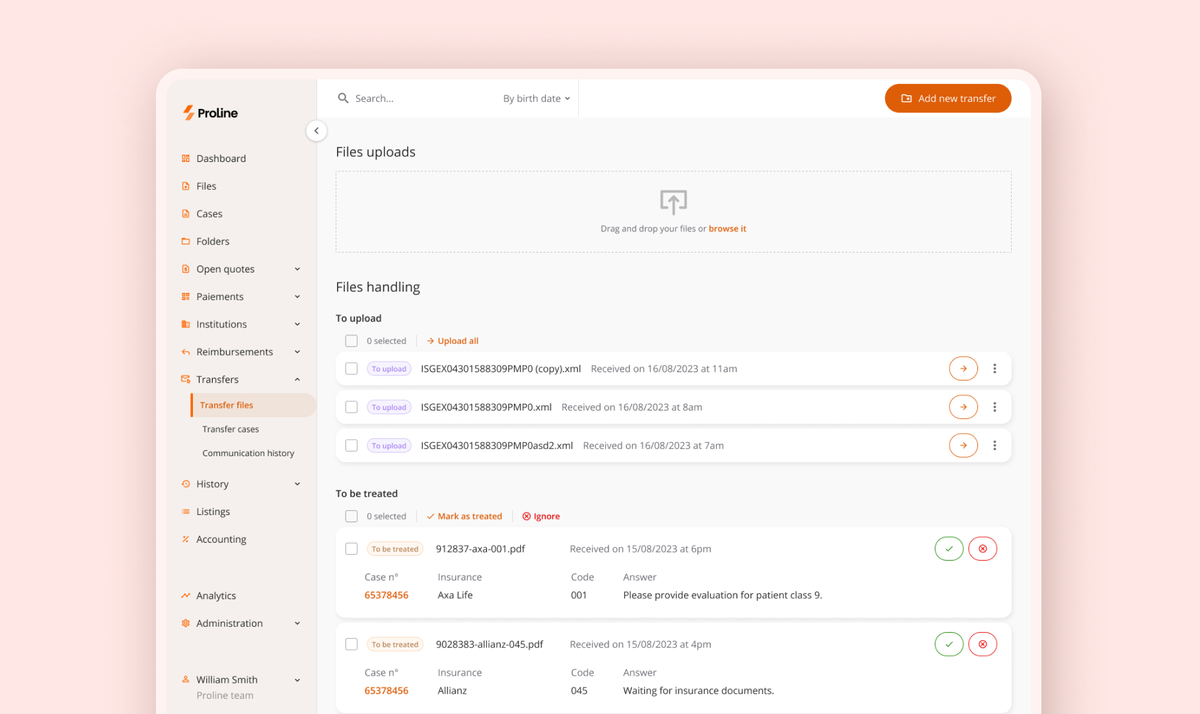Click Upload all
Screen dimensions: 1200x714
pyautogui.click(x=452, y=341)
